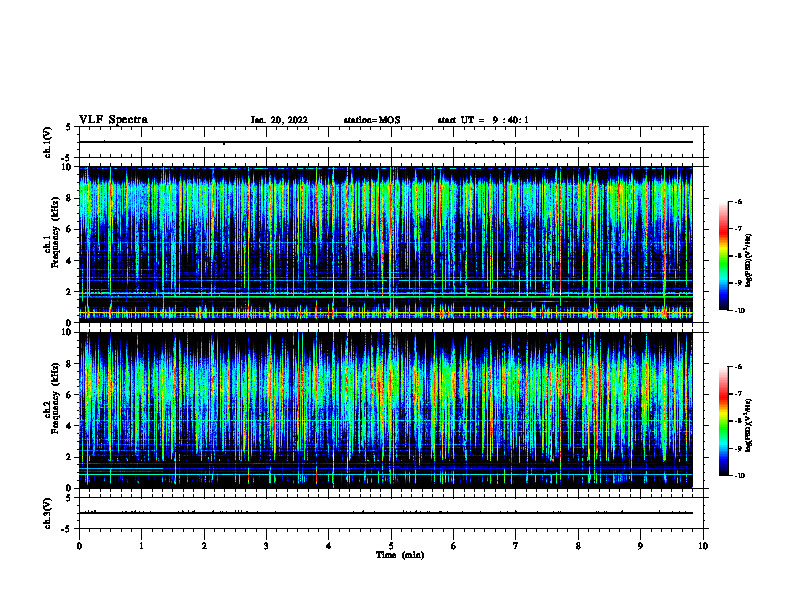This screenshot has height=612, width=792.
Task: Click time-axis tick label "10" minutes
Action: point(703,546)
